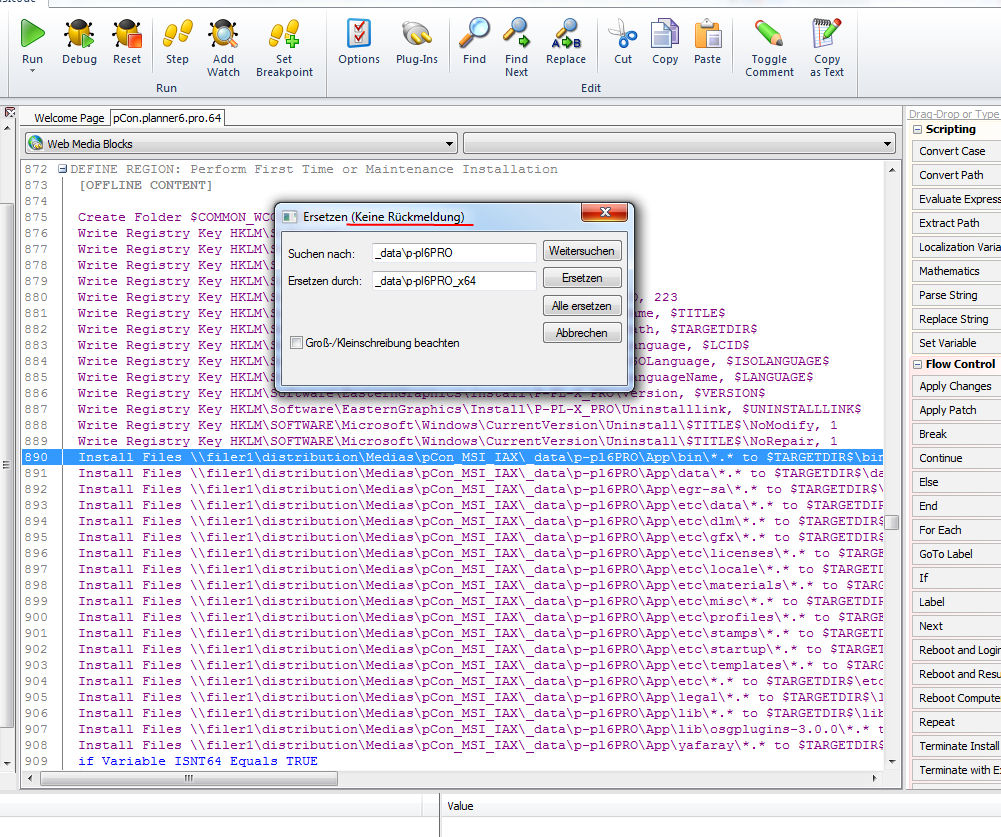Select Break command

[956, 434]
